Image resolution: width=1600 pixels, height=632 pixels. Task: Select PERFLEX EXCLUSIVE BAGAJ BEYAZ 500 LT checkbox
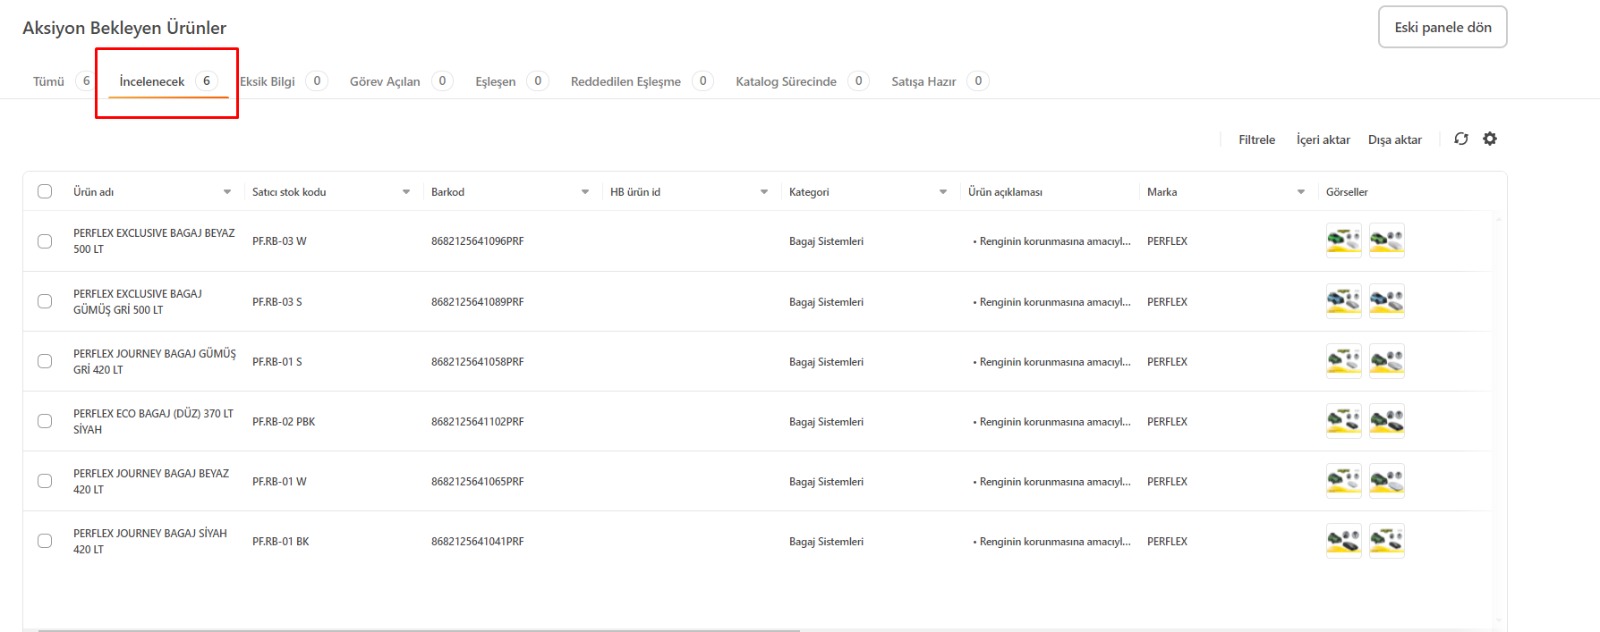pyautogui.click(x=45, y=241)
